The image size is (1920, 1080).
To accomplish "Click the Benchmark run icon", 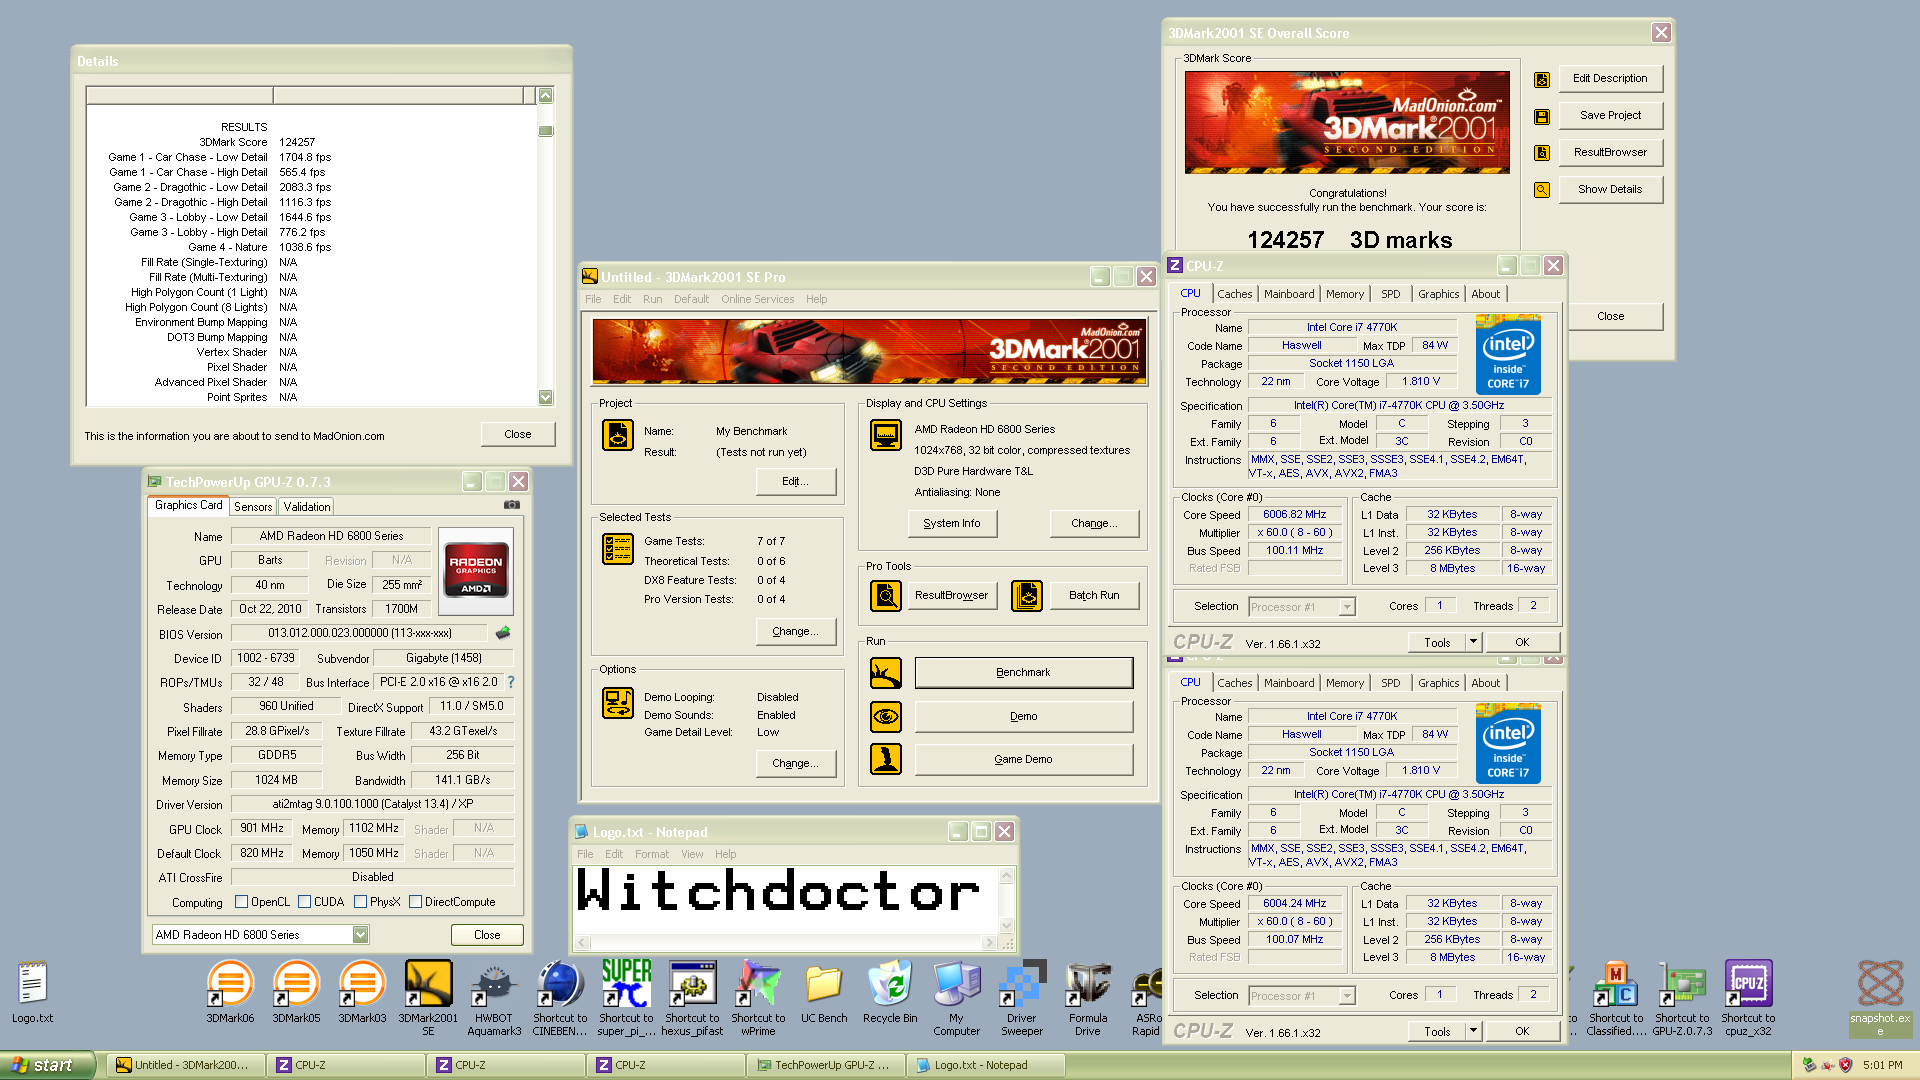I will pyautogui.click(x=885, y=673).
